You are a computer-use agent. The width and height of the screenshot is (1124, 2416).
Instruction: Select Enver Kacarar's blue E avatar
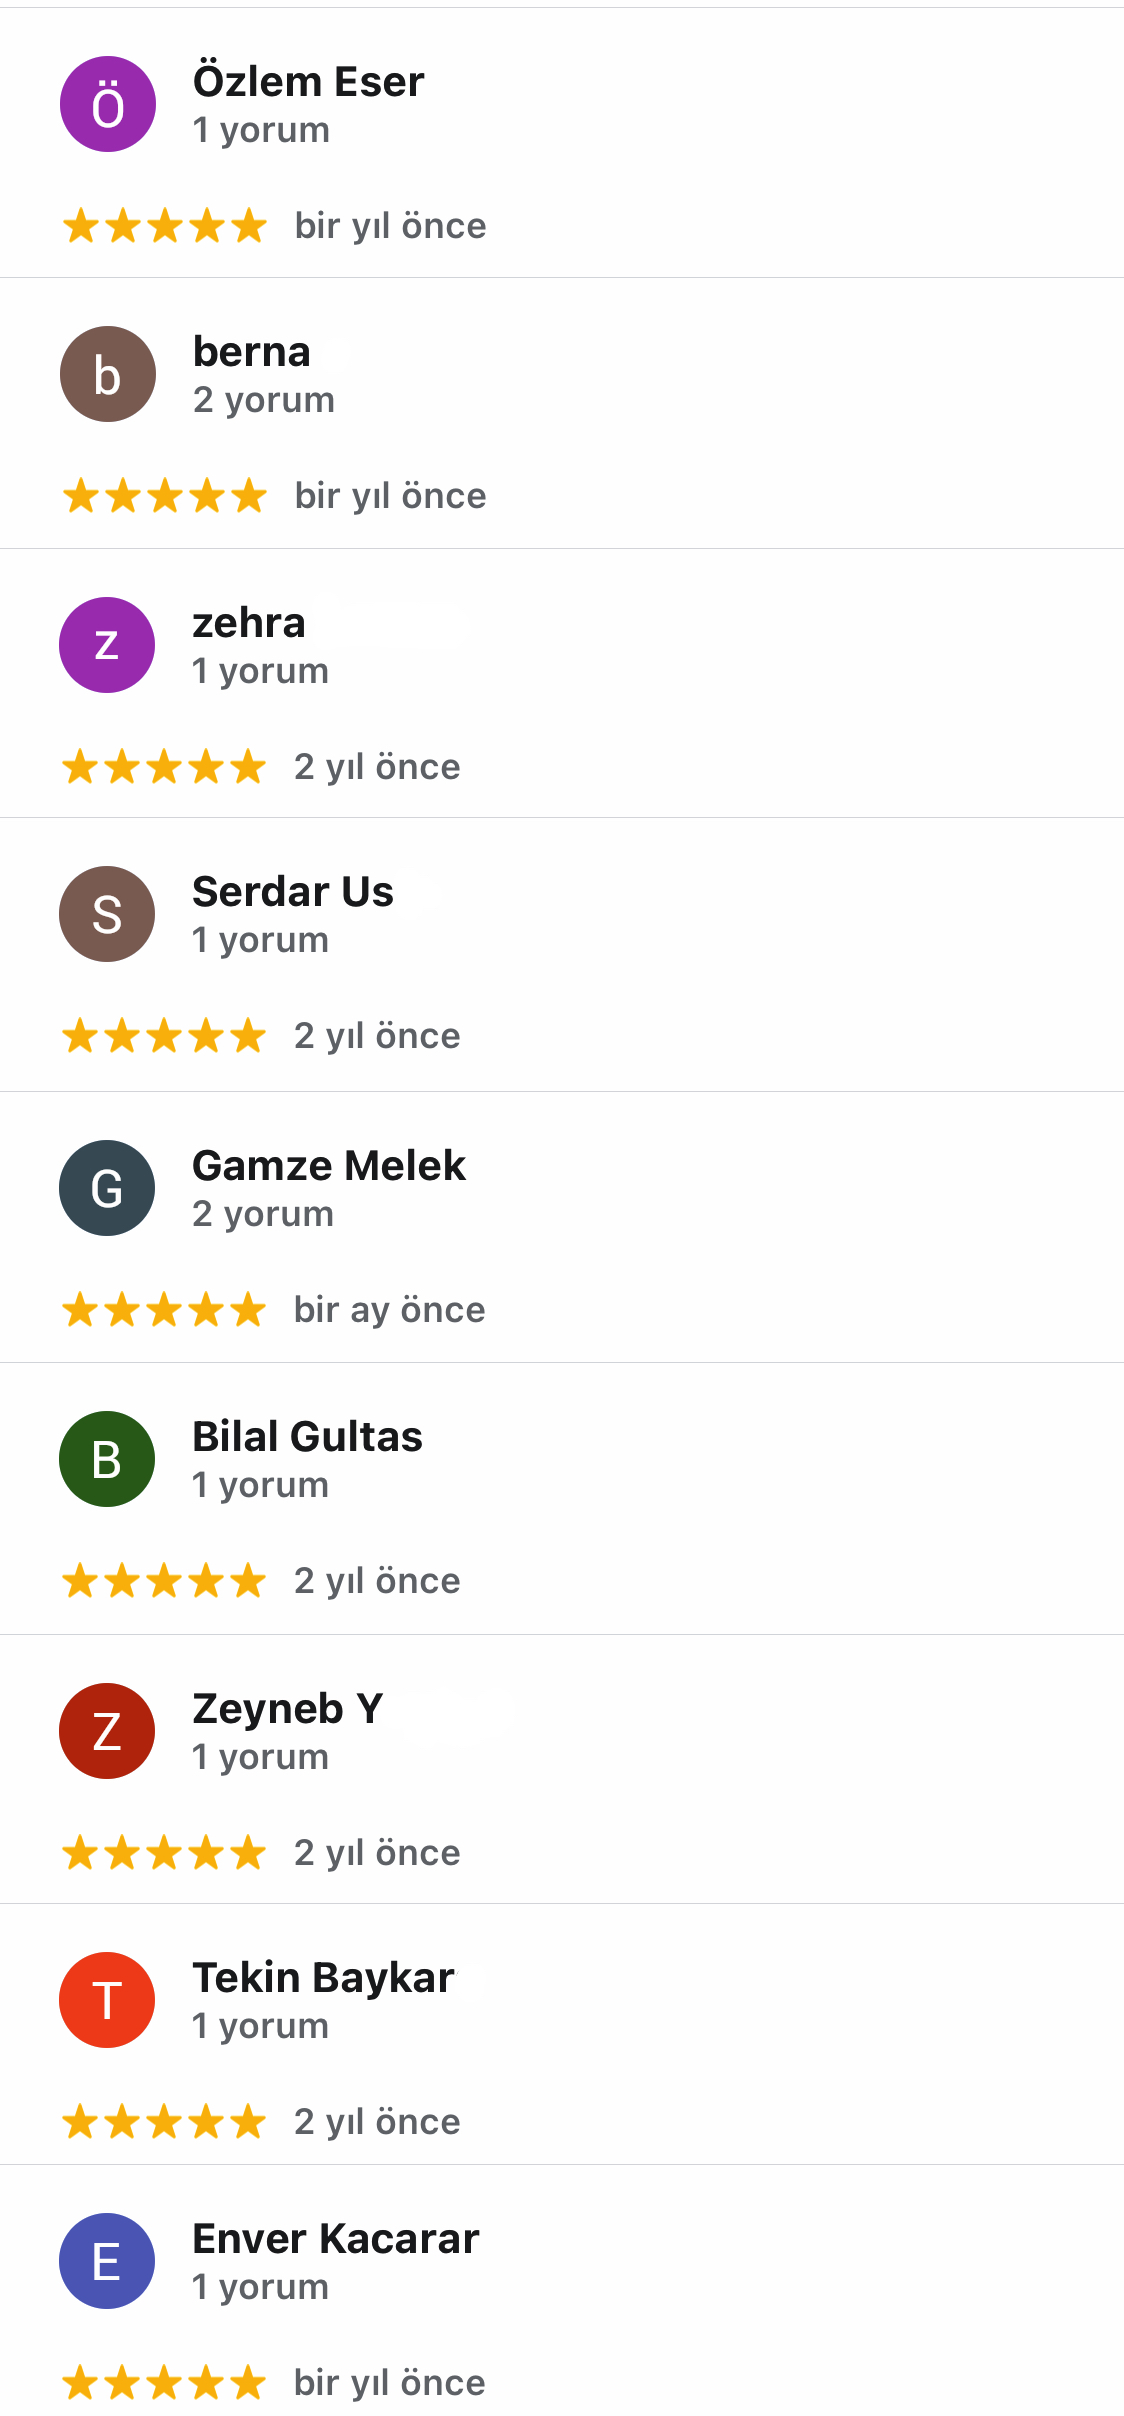tap(107, 2261)
